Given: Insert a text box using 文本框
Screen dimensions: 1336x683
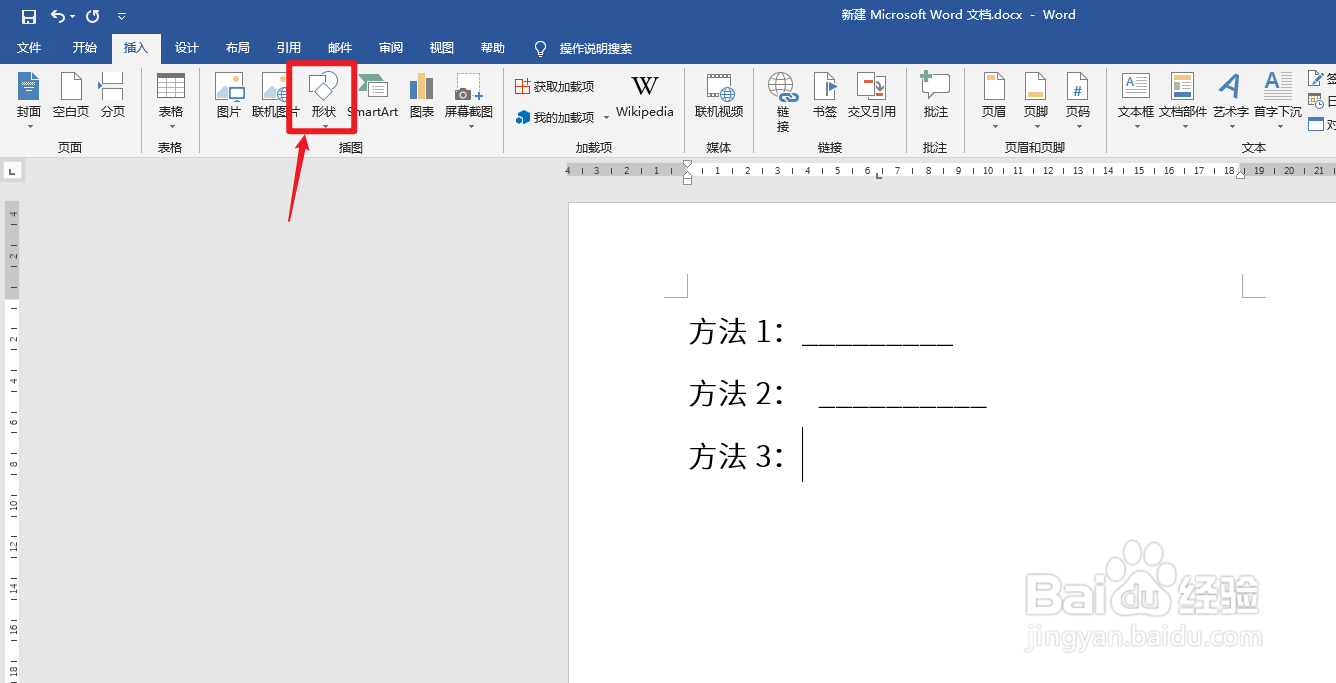Looking at the screenshot, I should coord(1135,97).
